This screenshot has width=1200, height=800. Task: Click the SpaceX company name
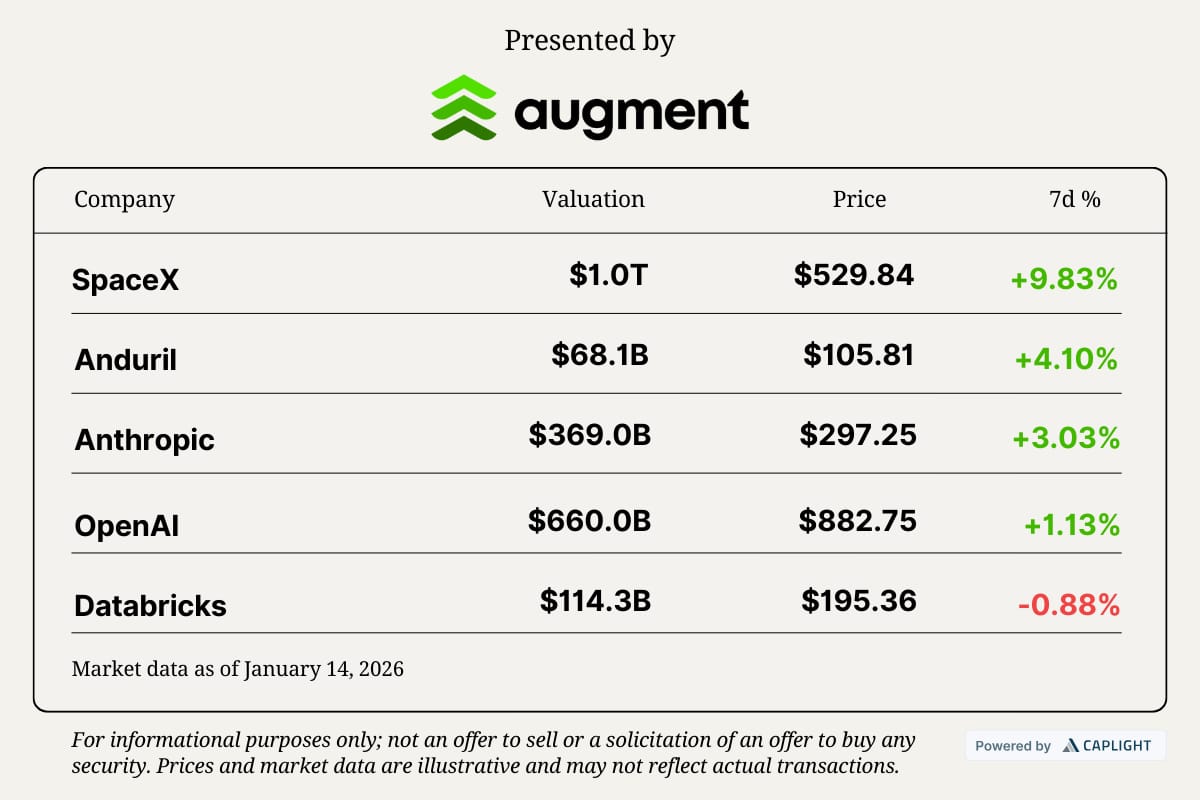click(x=125, y=280)
